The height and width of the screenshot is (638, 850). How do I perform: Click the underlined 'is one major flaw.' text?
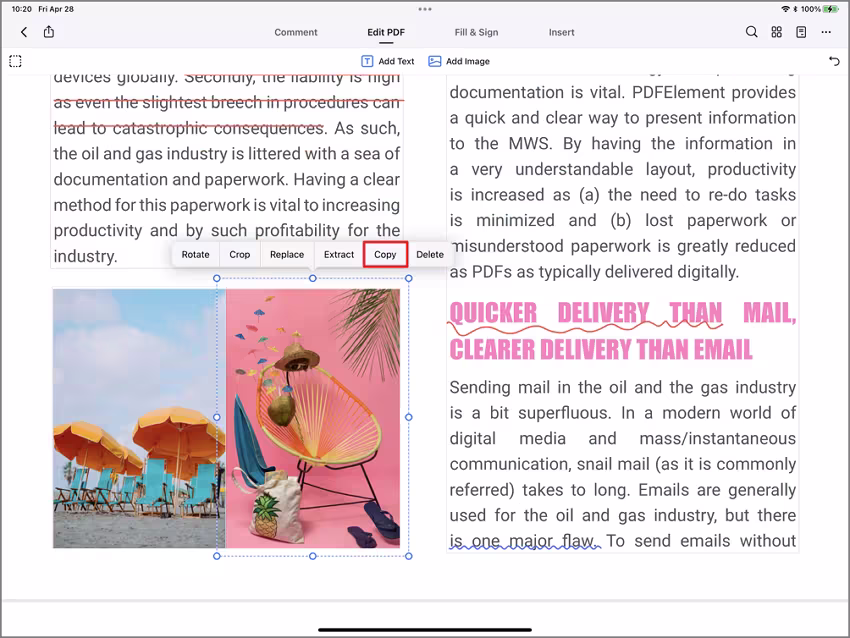524,540
